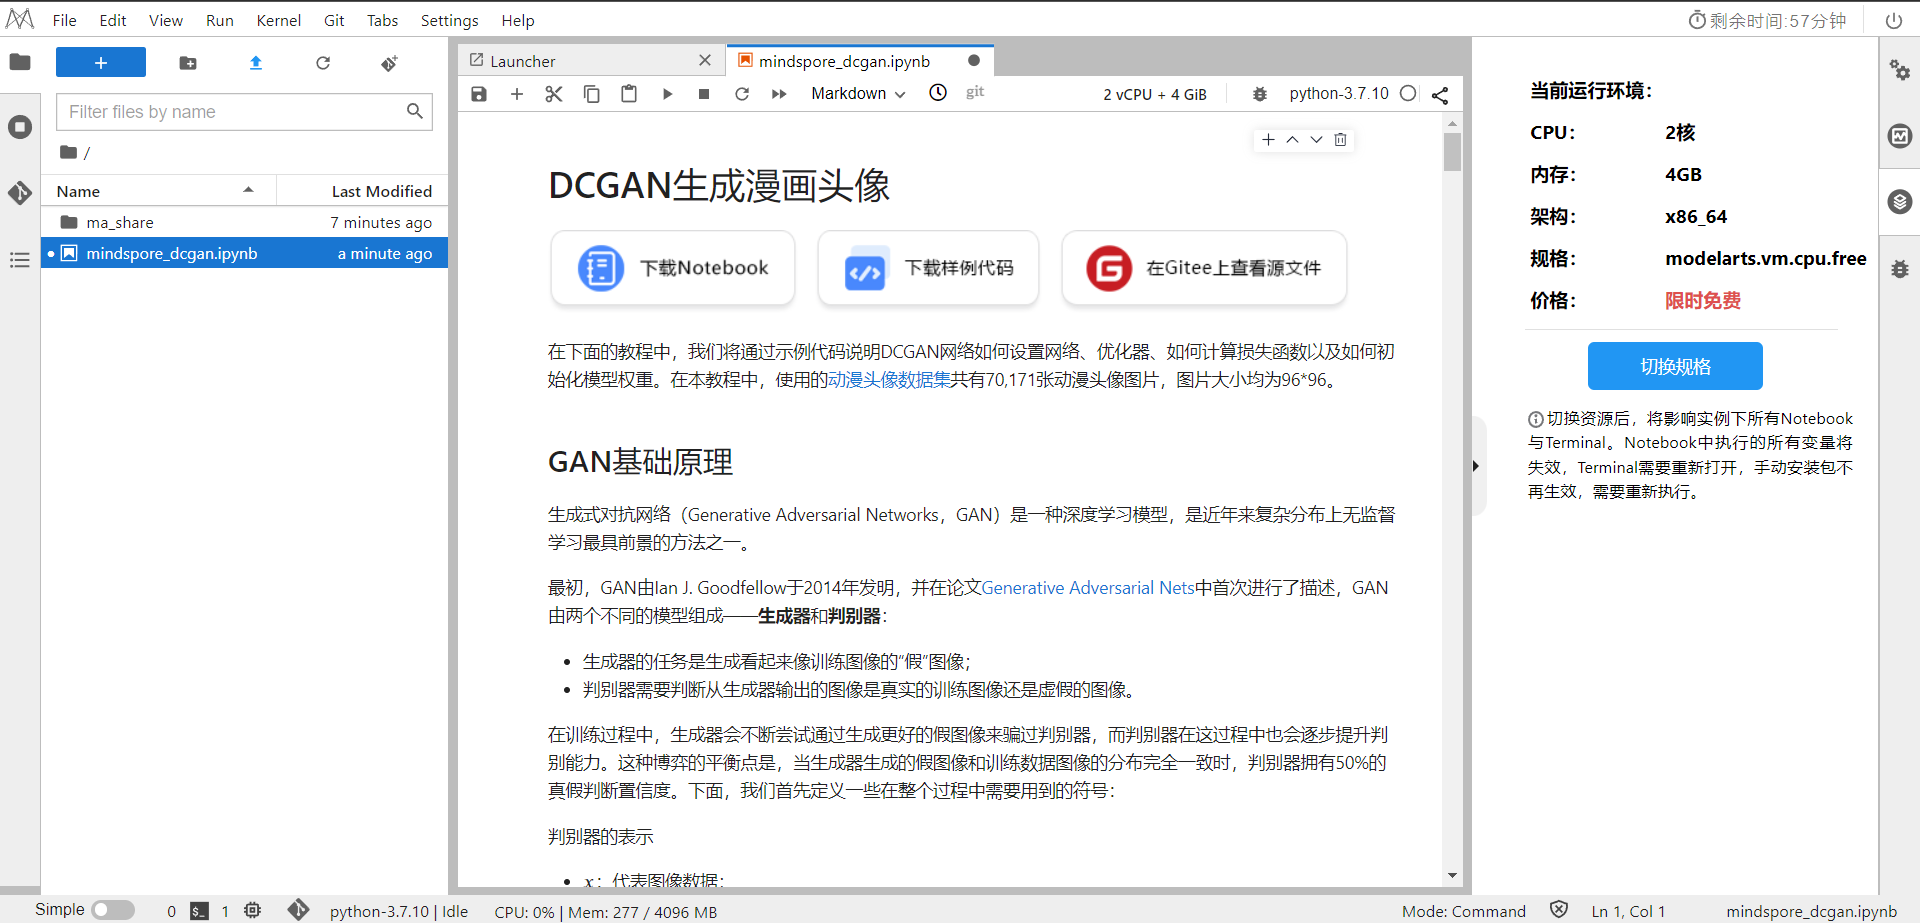Sort files by Name column arrow
1920x923 pixels.
tap(249, 190)
